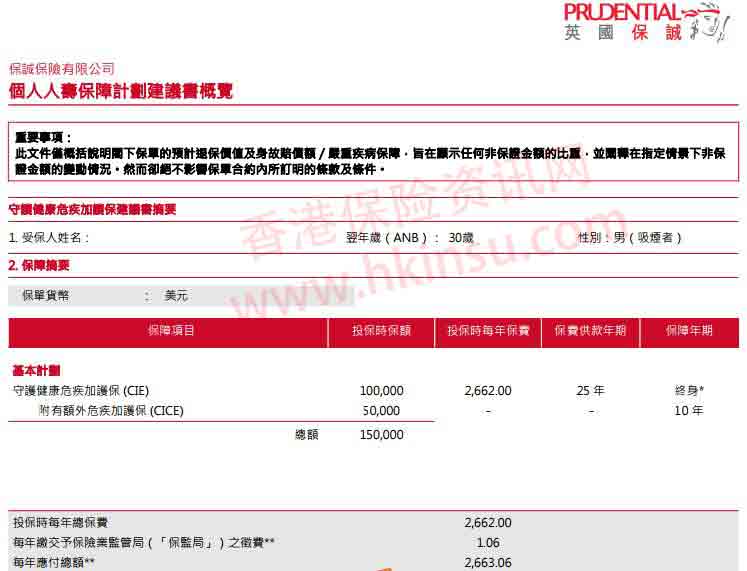Click the sum insured value 50,000
This screenshot has width=747, height=571.
click(x=382, y=411)
